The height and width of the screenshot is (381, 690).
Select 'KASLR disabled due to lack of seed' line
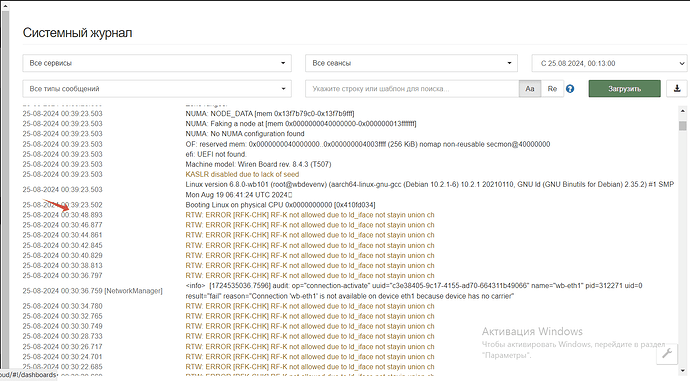[x=242, y=174]
